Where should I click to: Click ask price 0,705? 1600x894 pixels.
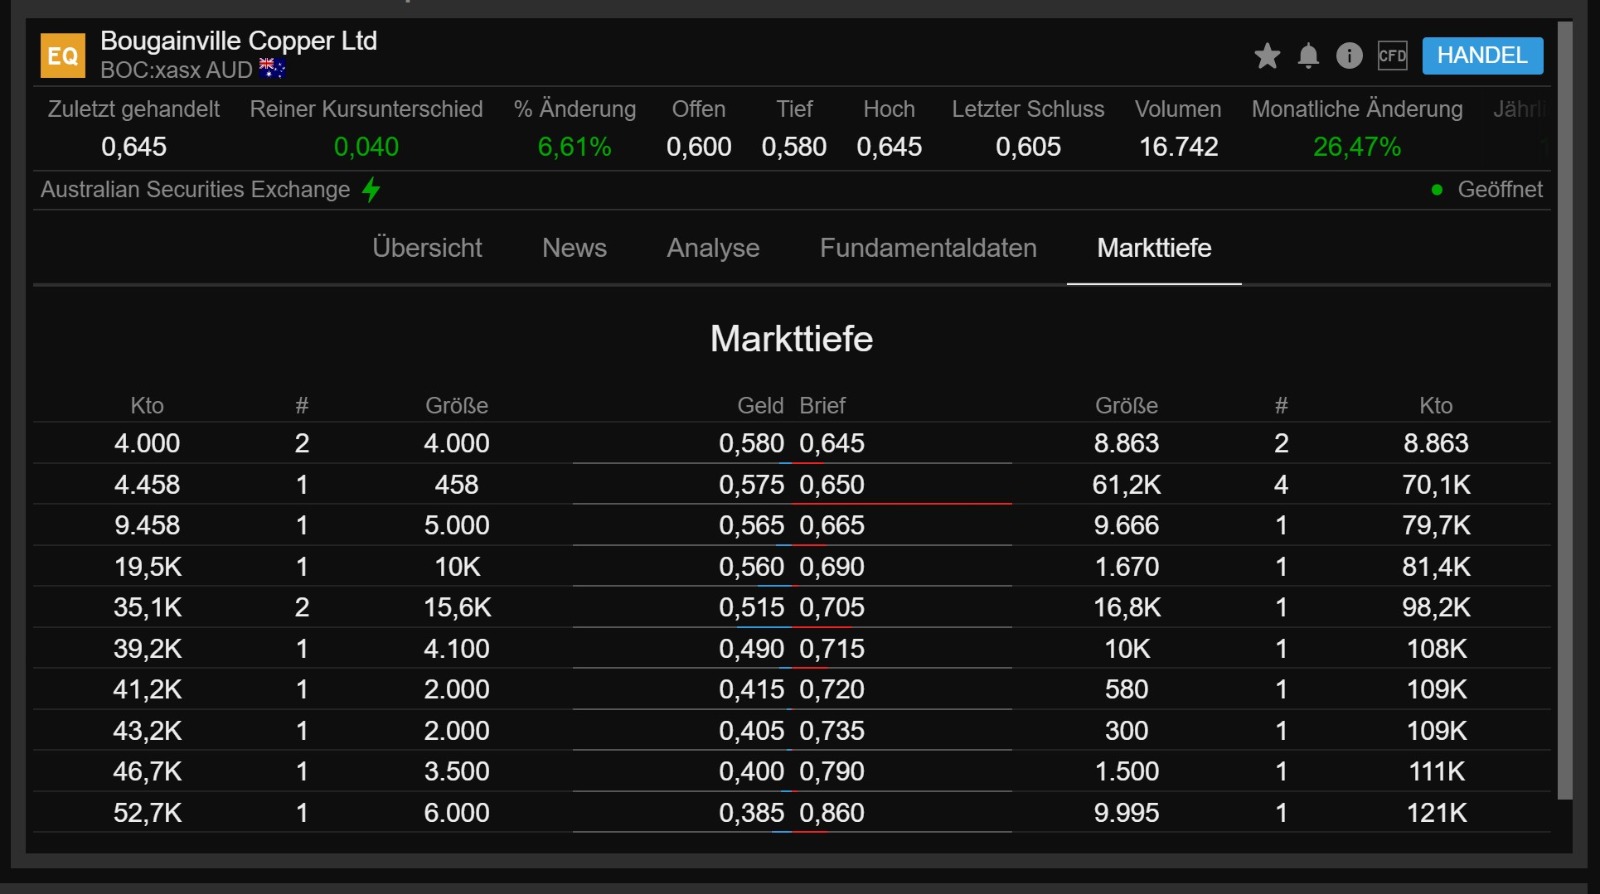coord(832,608)
